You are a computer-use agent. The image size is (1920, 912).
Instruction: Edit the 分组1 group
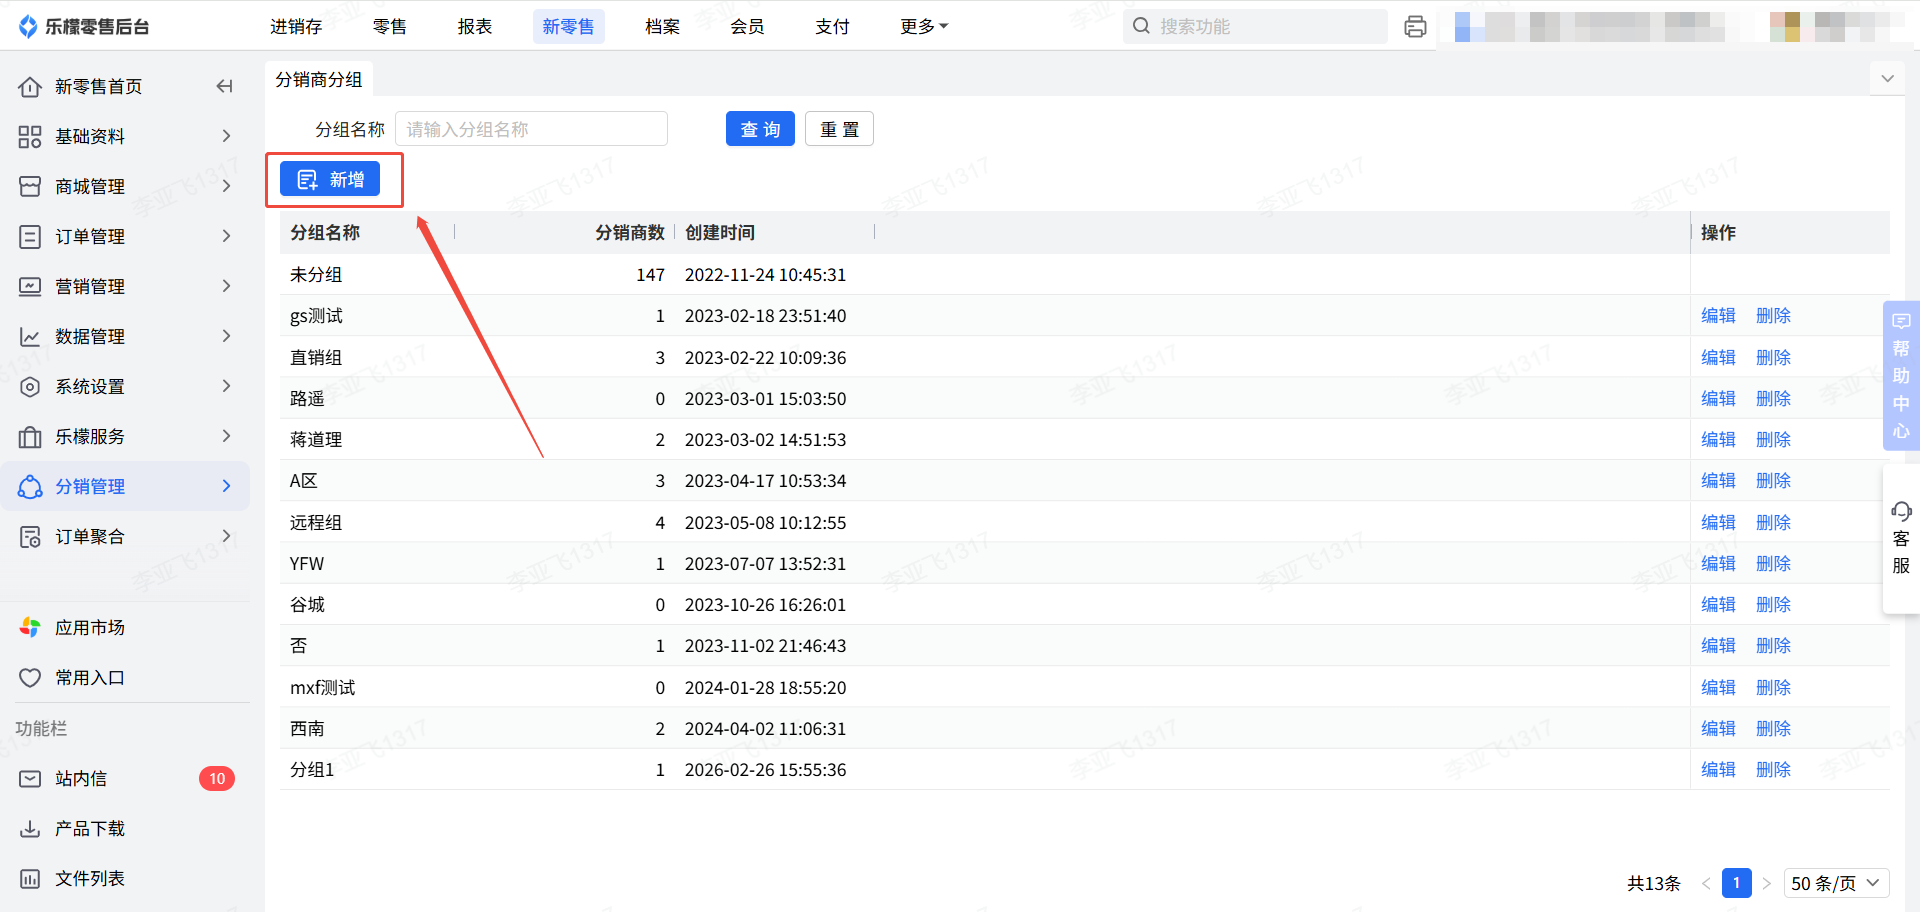(x=1718, y=770)
